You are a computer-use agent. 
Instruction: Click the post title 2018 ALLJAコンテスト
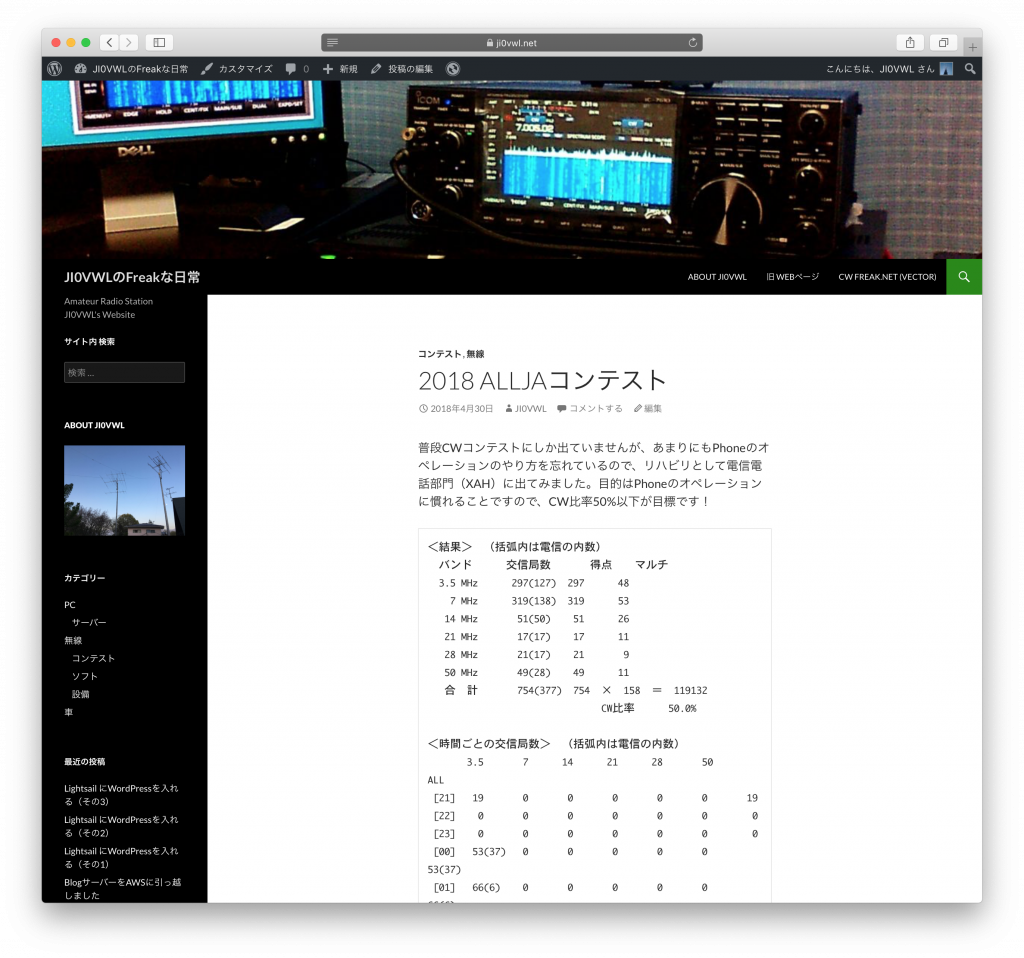(x=542, y=380)
